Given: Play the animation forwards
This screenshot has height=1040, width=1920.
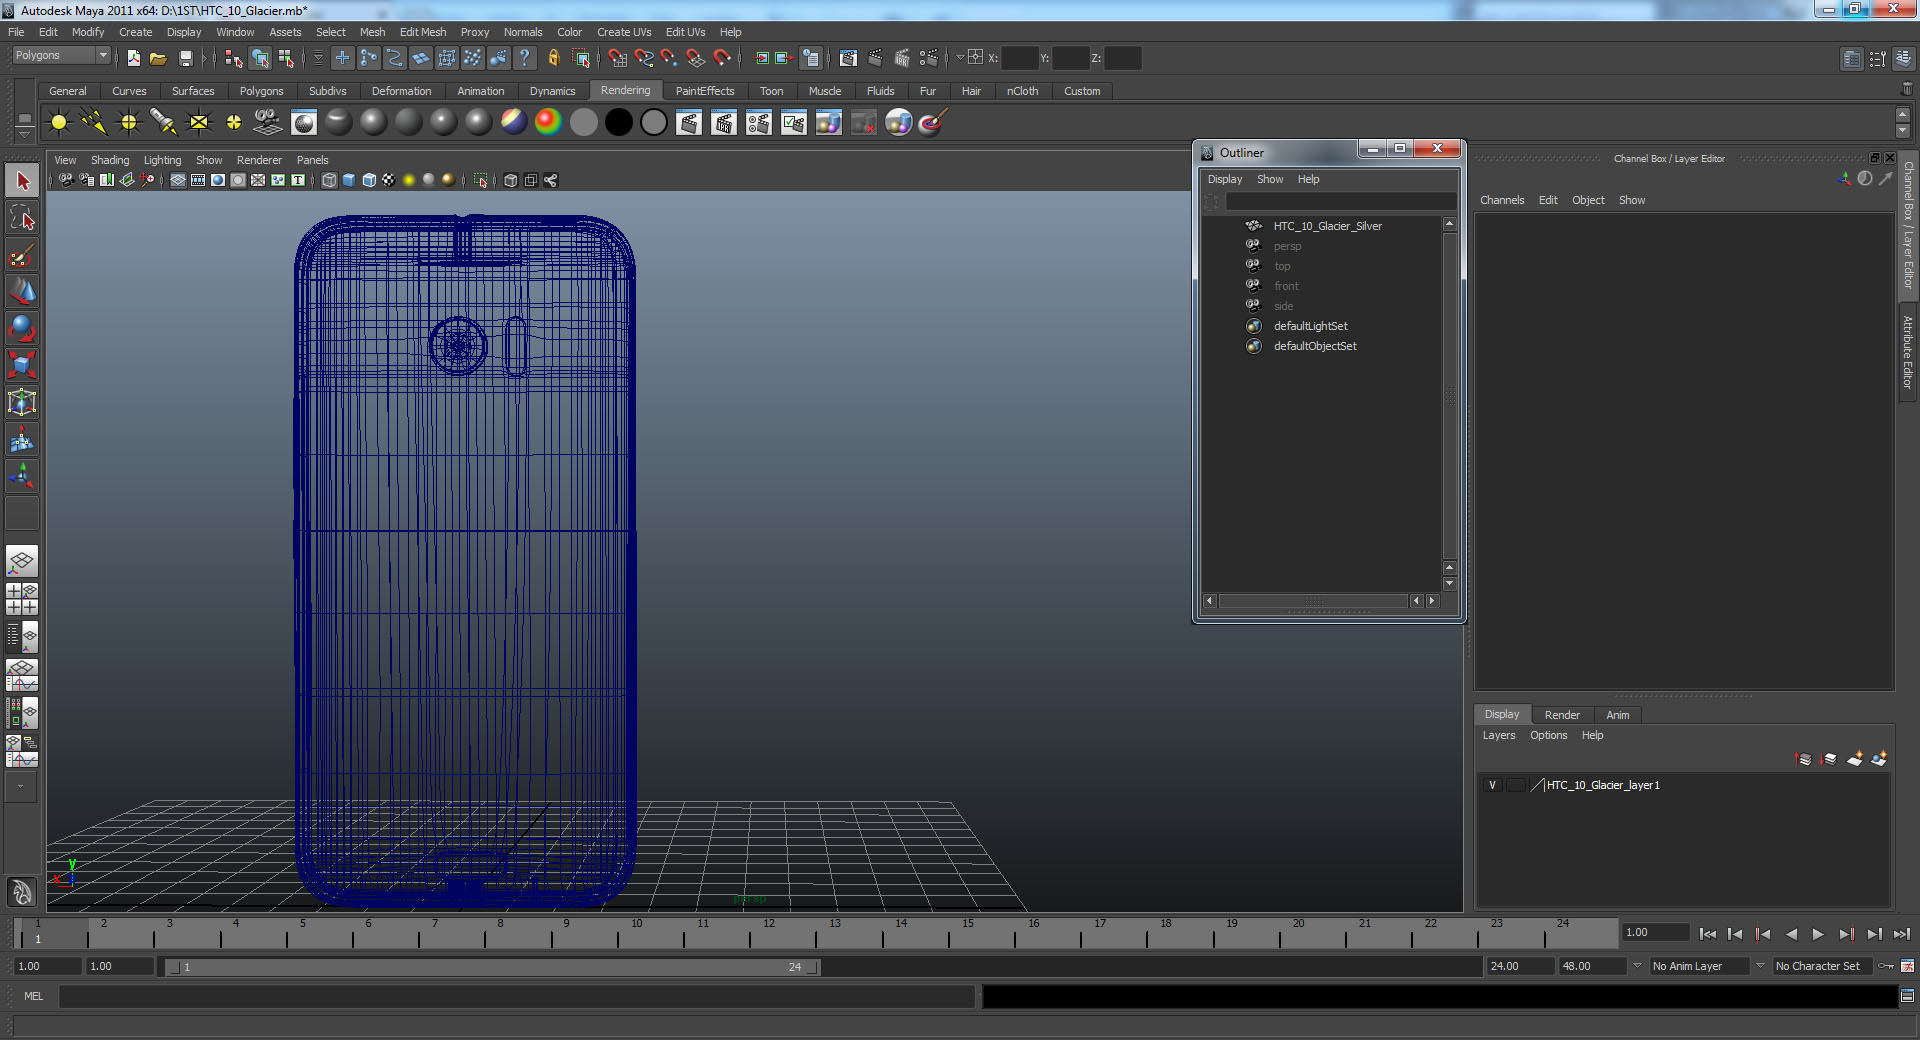Looking at the screenshot, I should tap(1818, 934).
